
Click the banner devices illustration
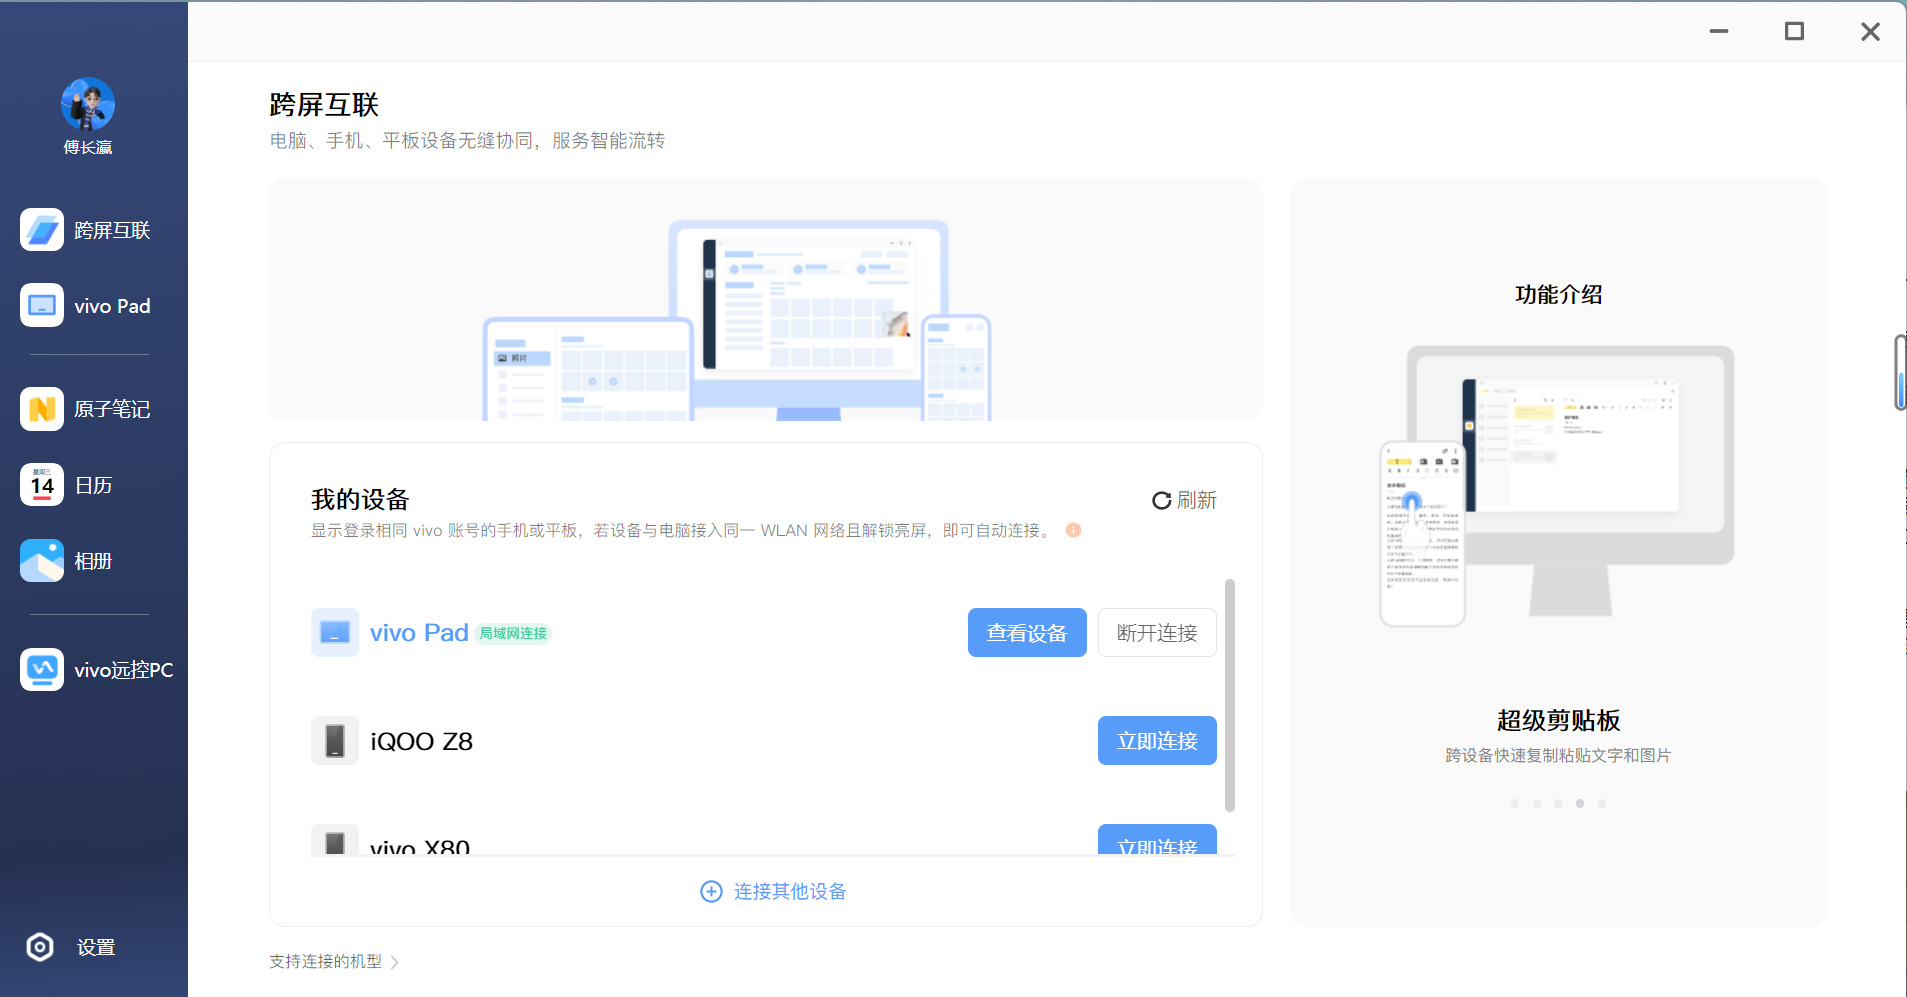click(737, 320)
